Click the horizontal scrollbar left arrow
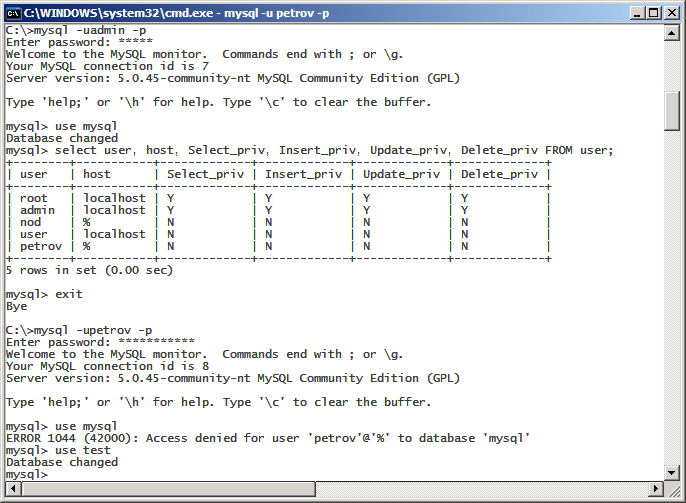This screenshot has height=503, width=686. click(x=13, y=488)
